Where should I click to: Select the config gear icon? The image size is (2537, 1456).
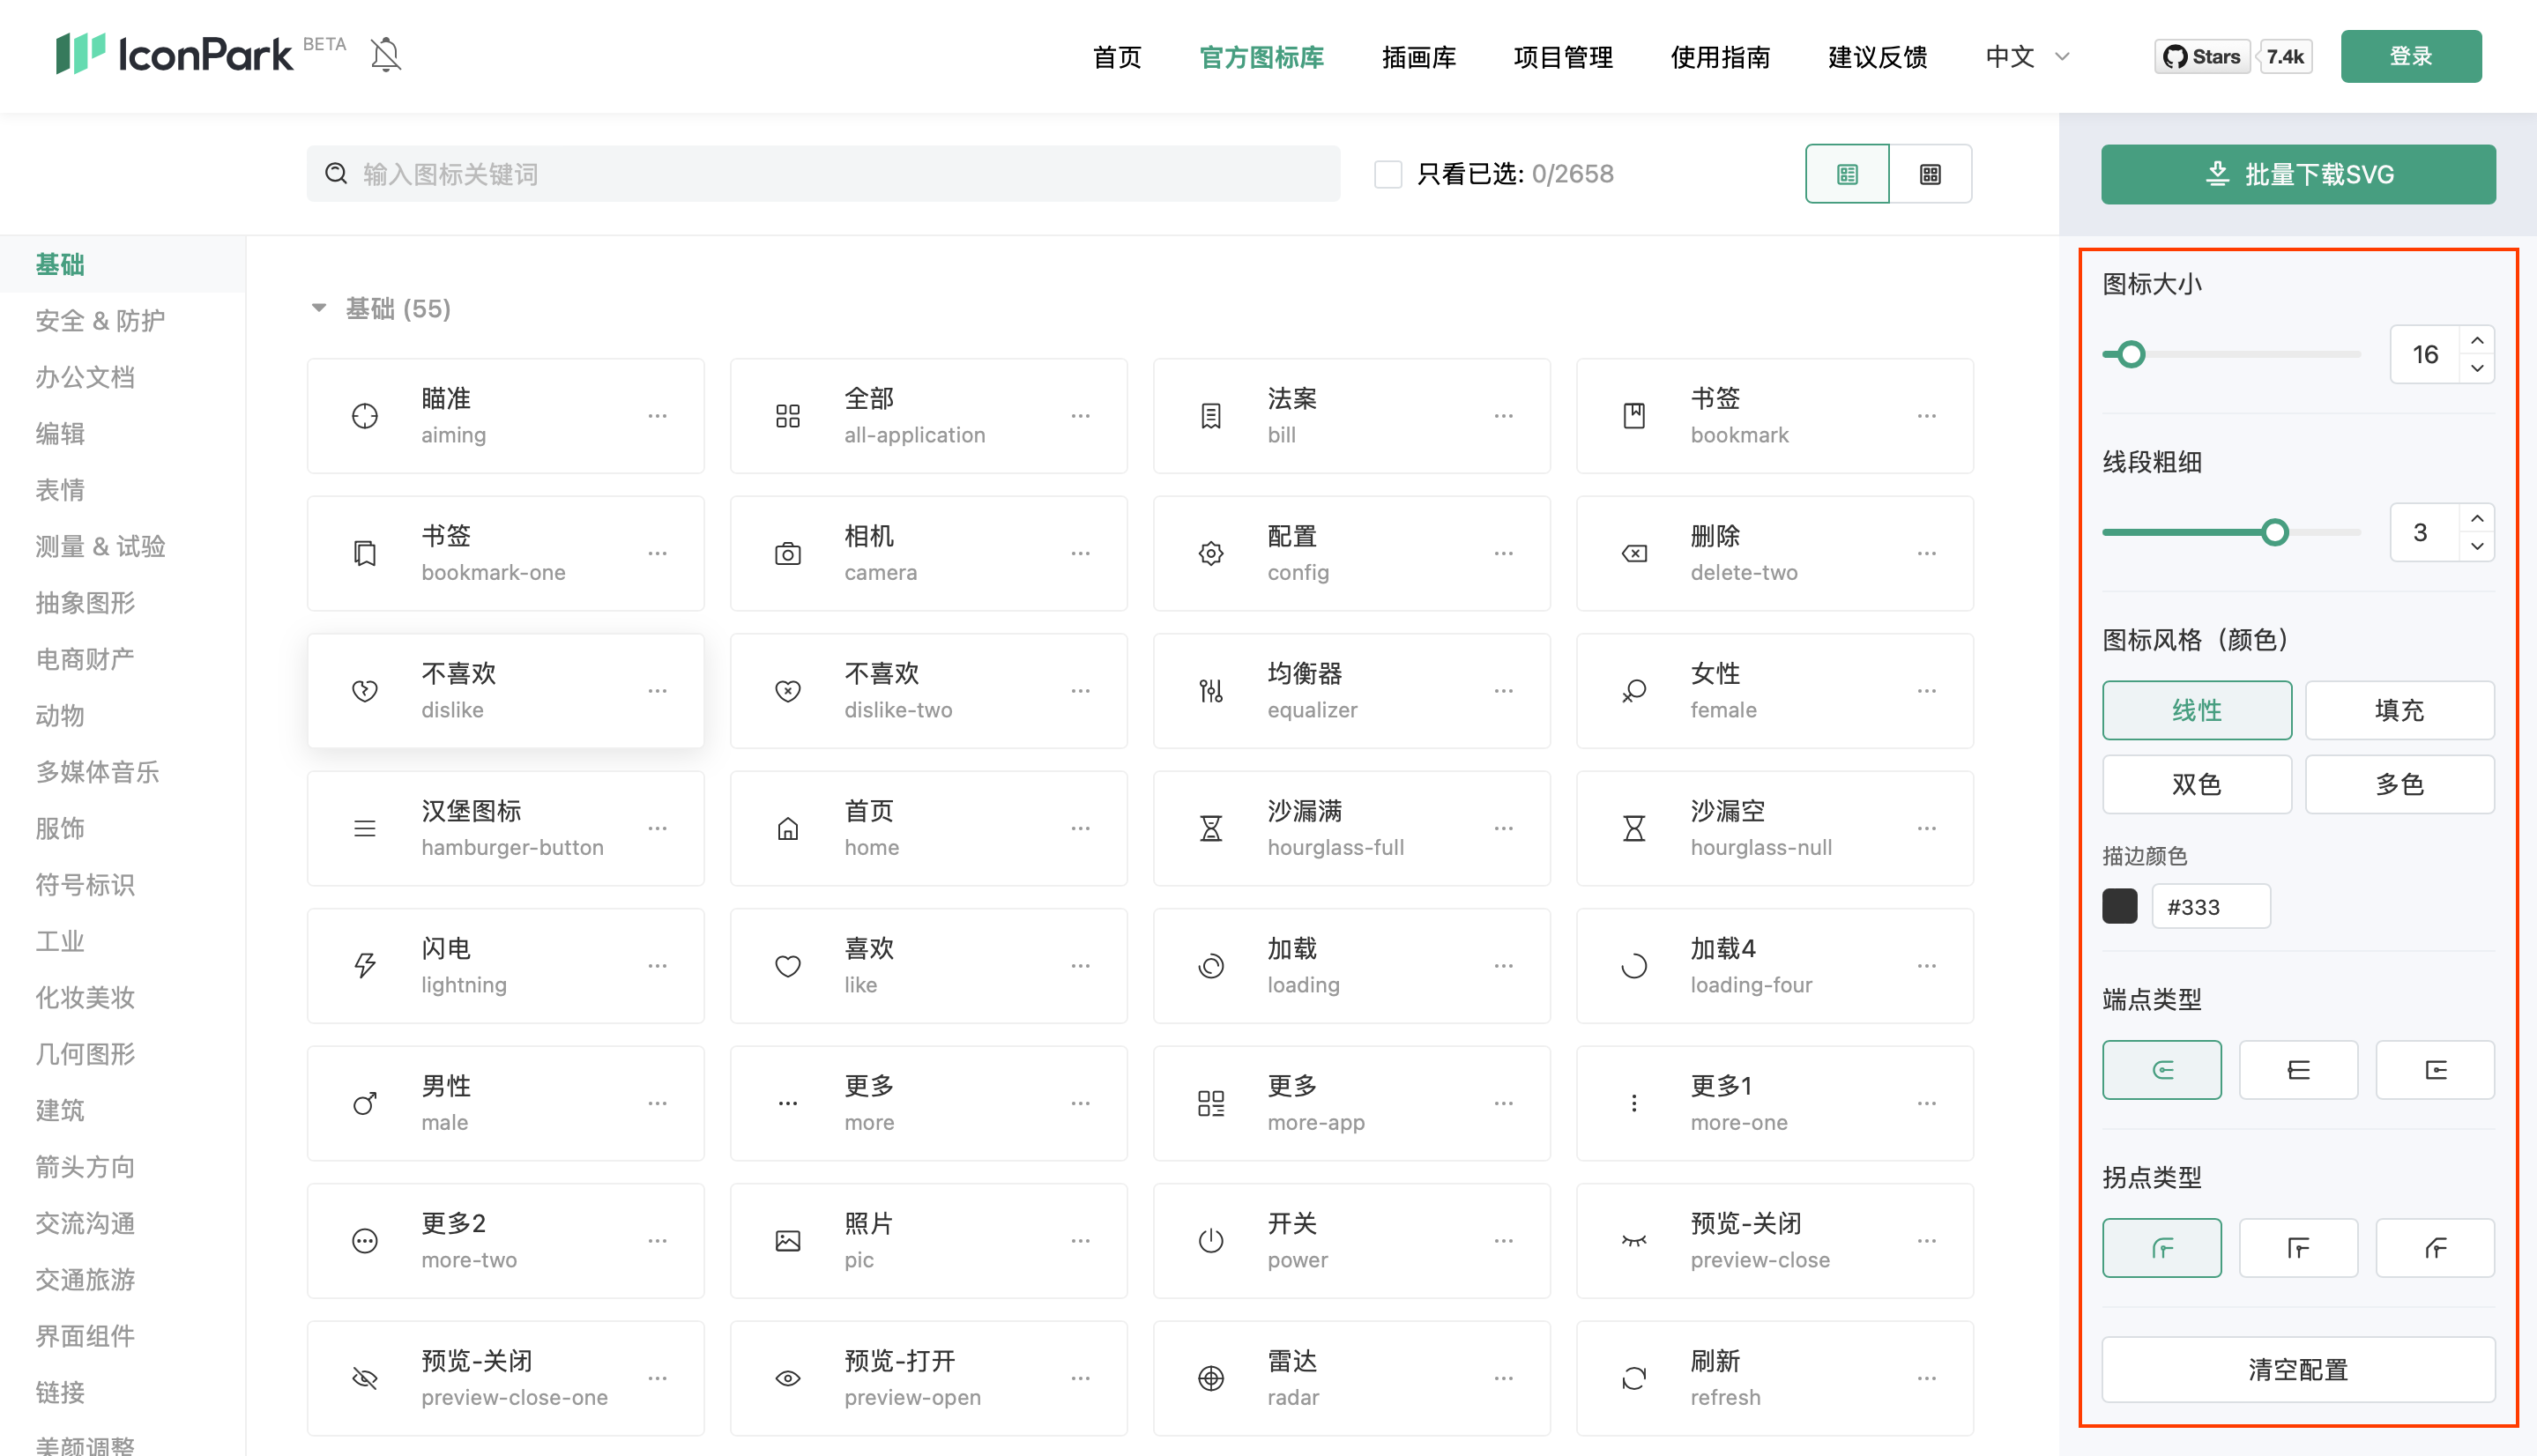[x=1211, y=553]
